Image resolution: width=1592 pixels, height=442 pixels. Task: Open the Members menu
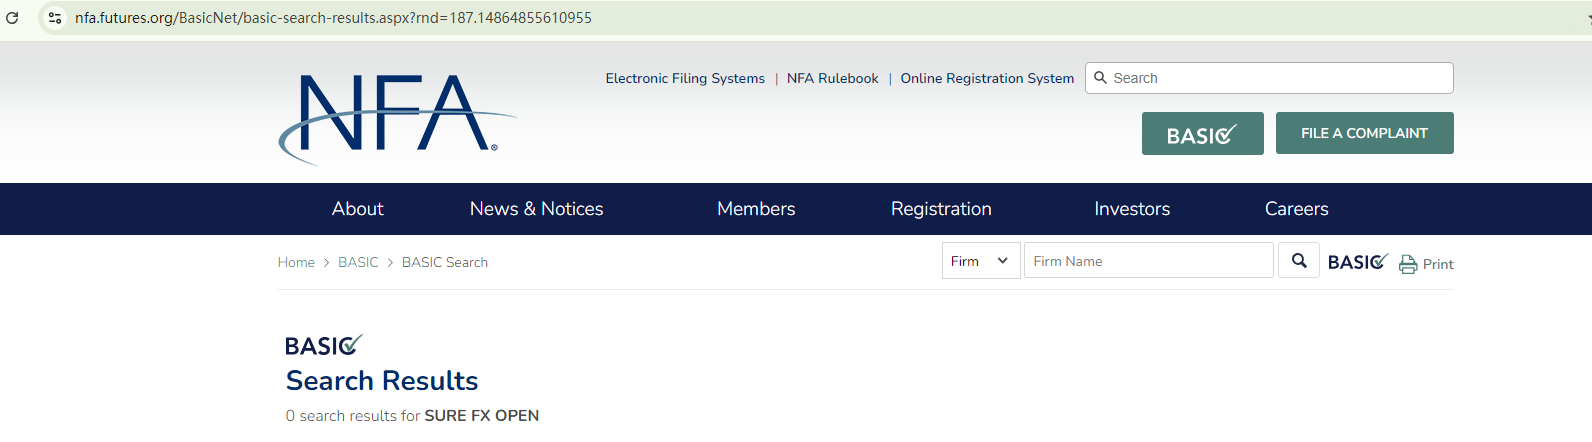point(756,209)
